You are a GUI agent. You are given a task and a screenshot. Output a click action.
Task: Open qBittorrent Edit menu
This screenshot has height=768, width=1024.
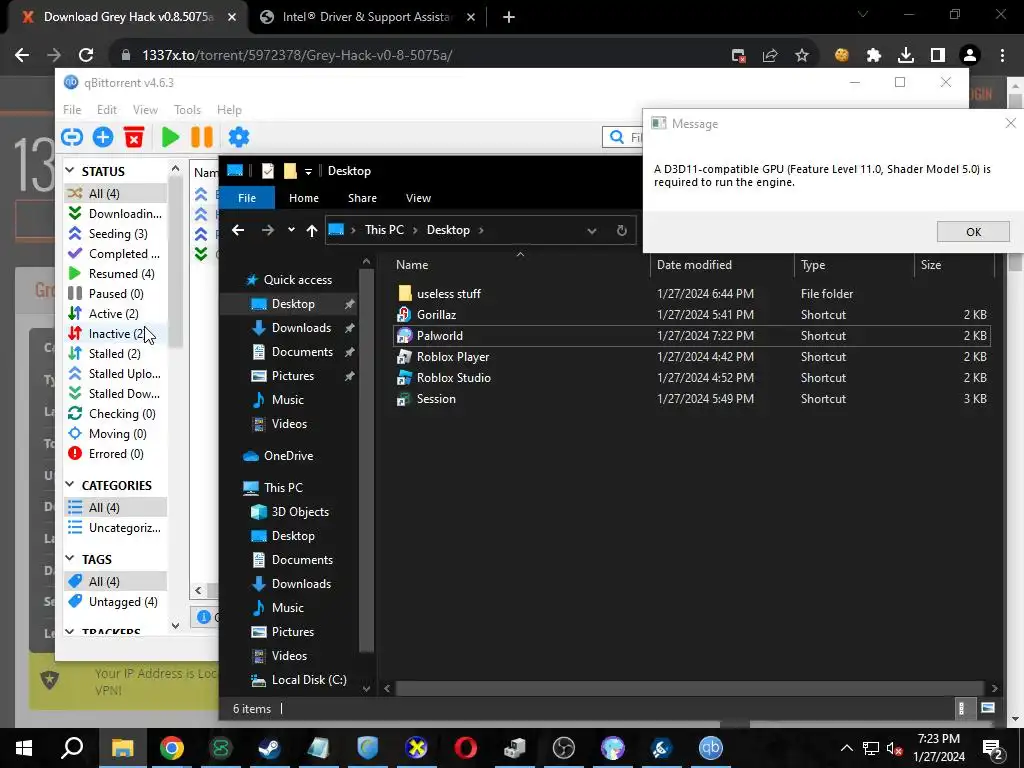click(x=106, y=110)
